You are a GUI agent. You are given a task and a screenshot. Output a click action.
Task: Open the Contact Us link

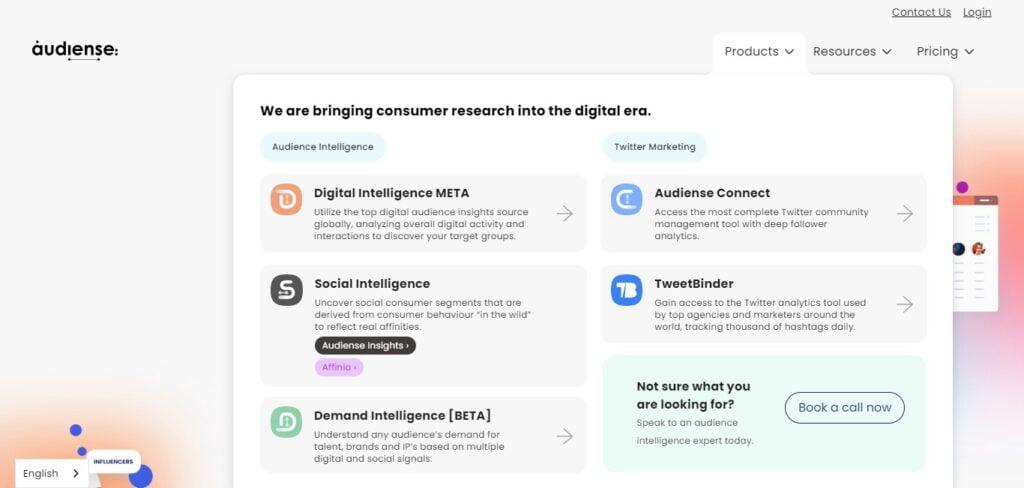921,12
